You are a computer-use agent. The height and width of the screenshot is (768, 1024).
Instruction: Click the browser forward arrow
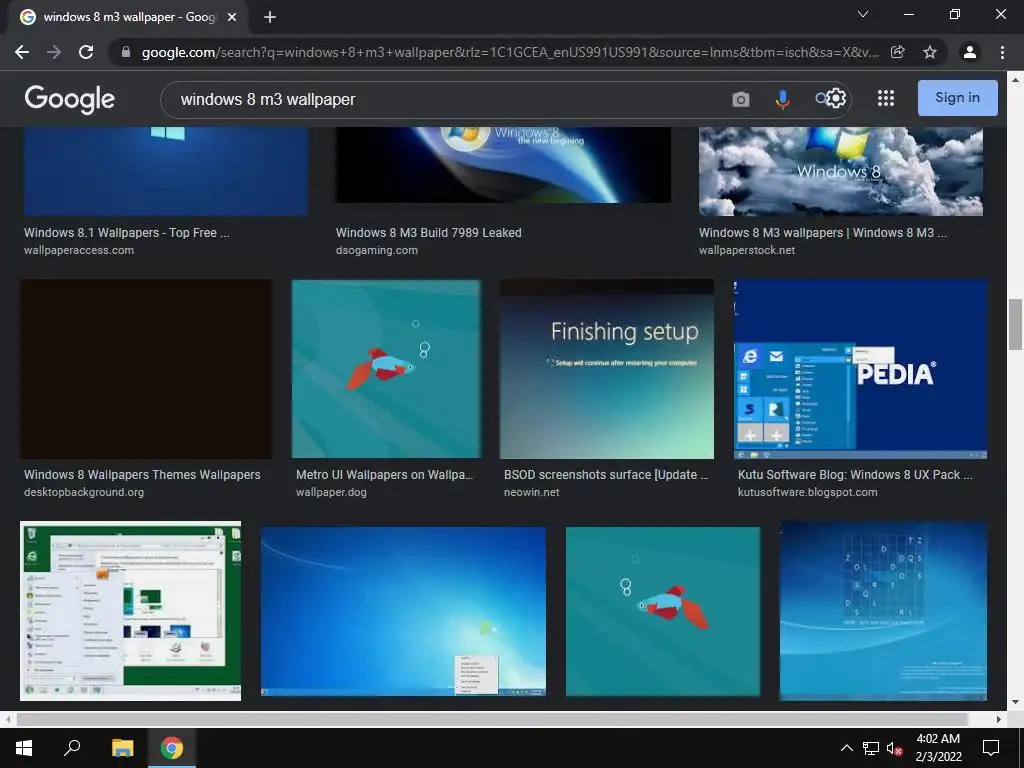pyautogui.click(x=54, y=52)
